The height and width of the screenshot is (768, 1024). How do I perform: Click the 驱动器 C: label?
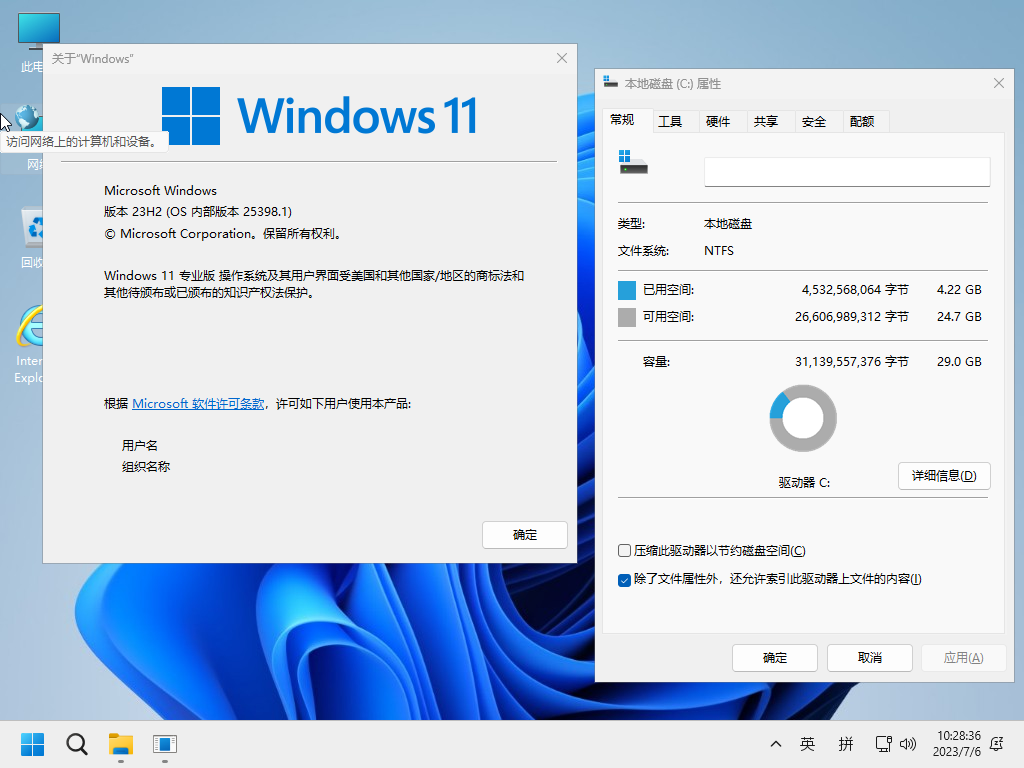click(x=804, y=483)
